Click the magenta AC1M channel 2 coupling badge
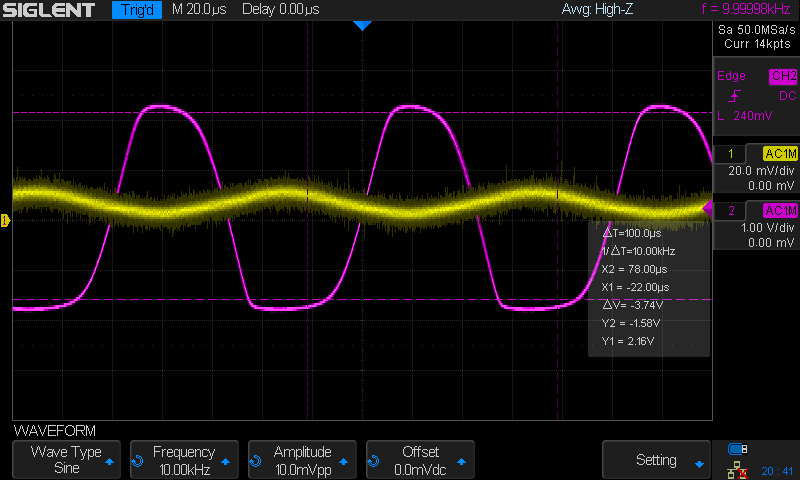 (x=780, y=211)
